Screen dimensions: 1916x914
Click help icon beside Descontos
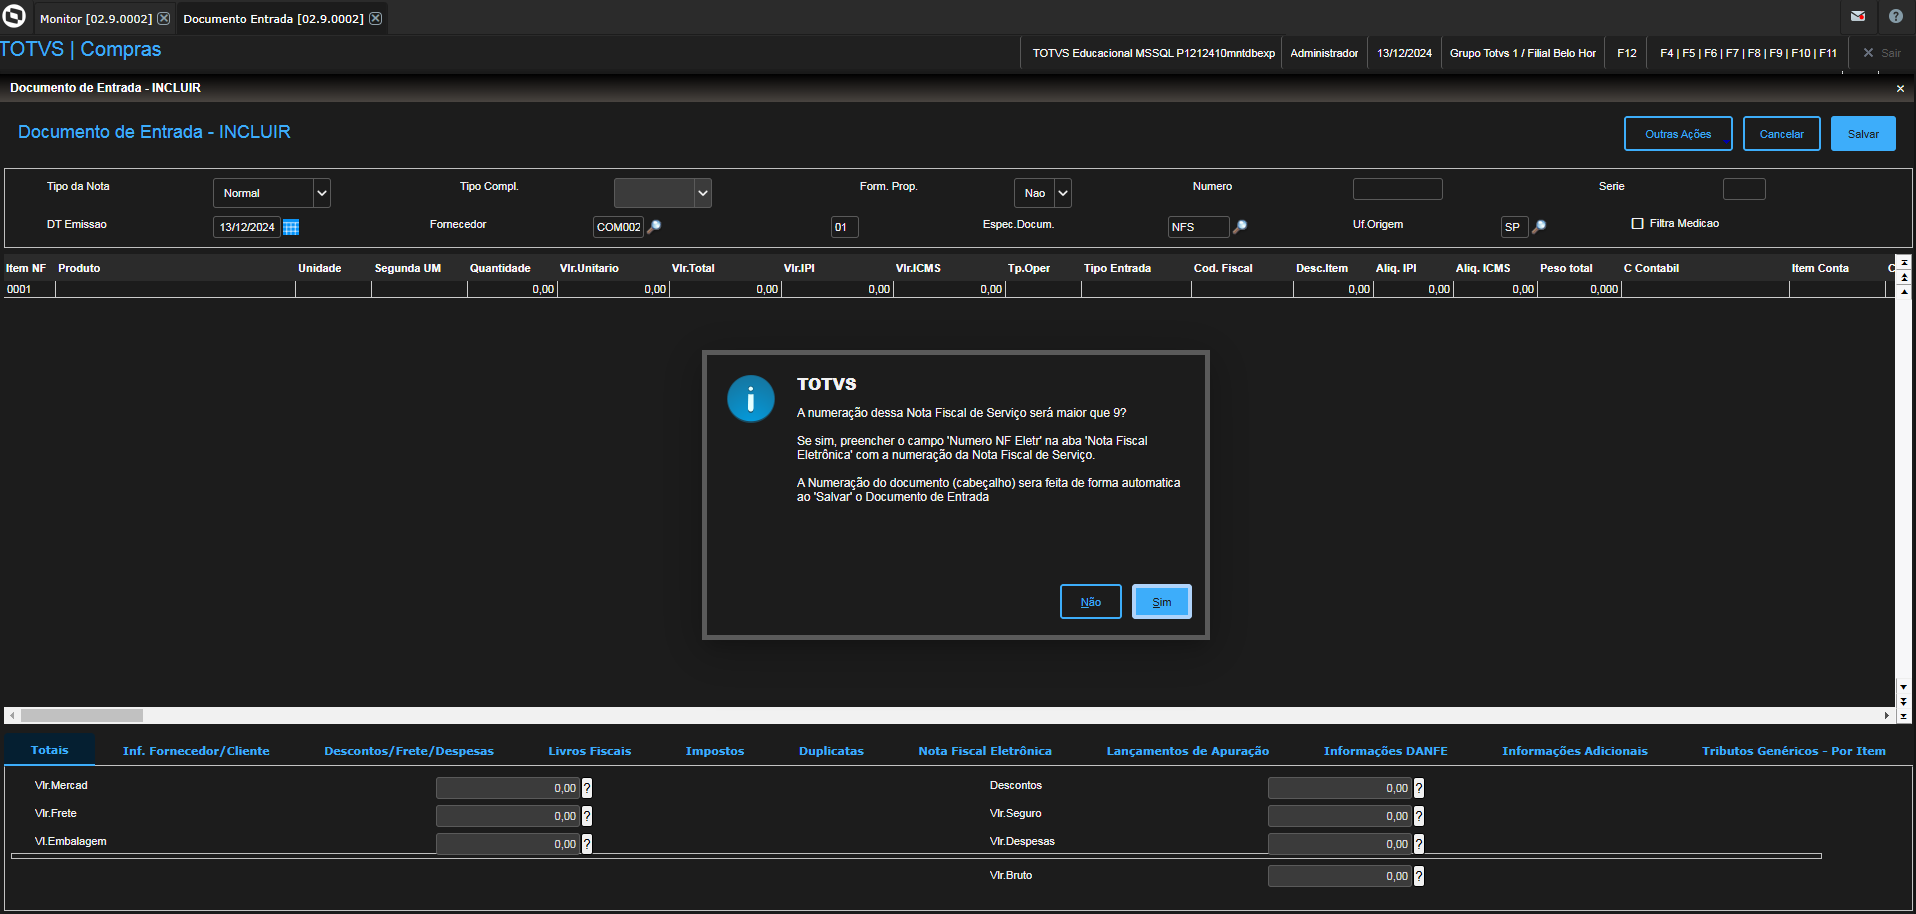point(1419,788)
